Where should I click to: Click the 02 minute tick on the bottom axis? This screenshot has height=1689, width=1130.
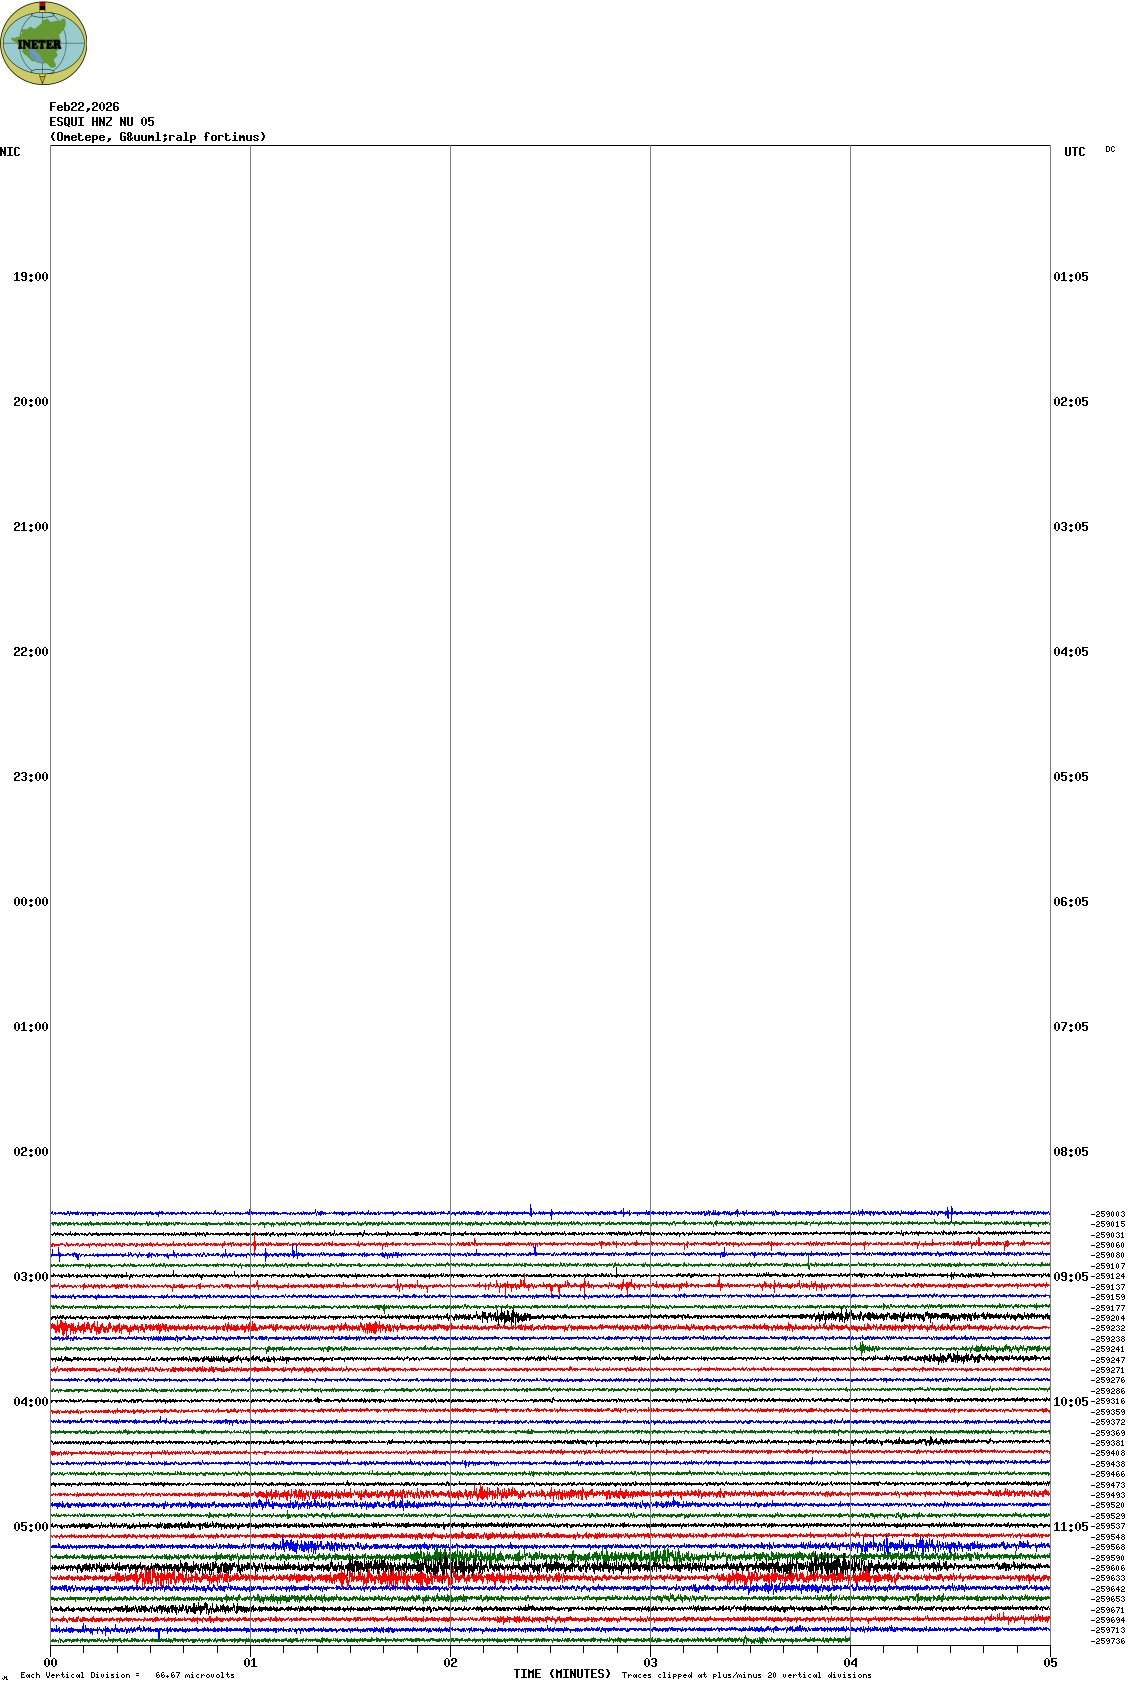[451, 1663]
